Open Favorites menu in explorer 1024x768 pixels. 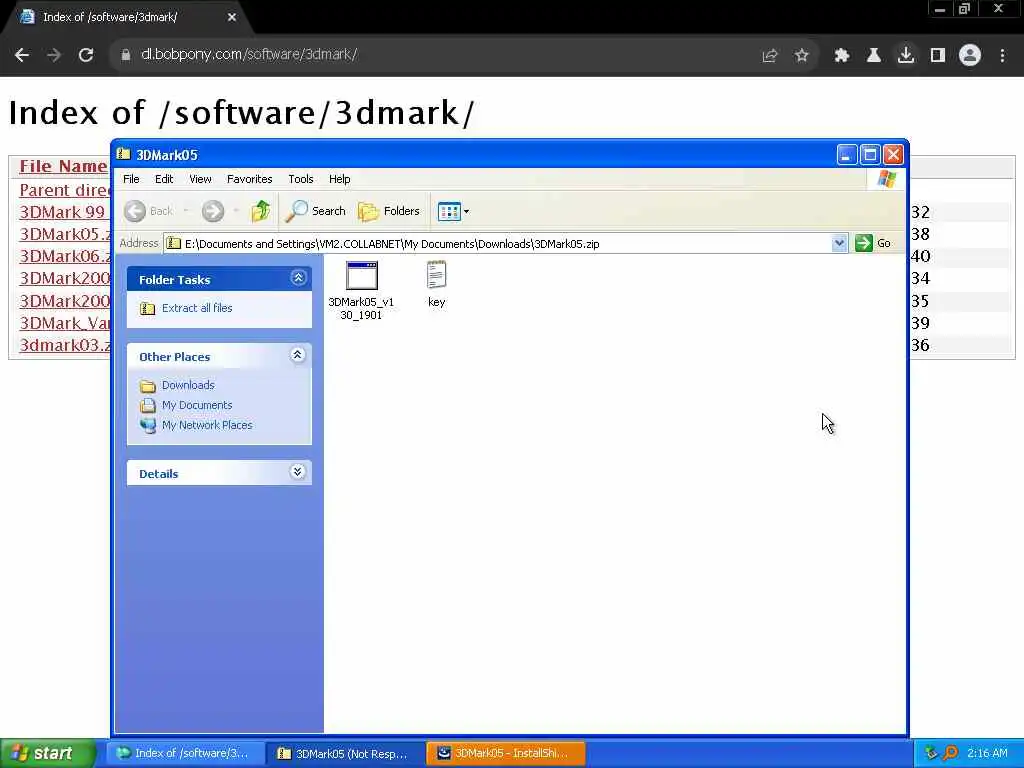pos(249,179)
